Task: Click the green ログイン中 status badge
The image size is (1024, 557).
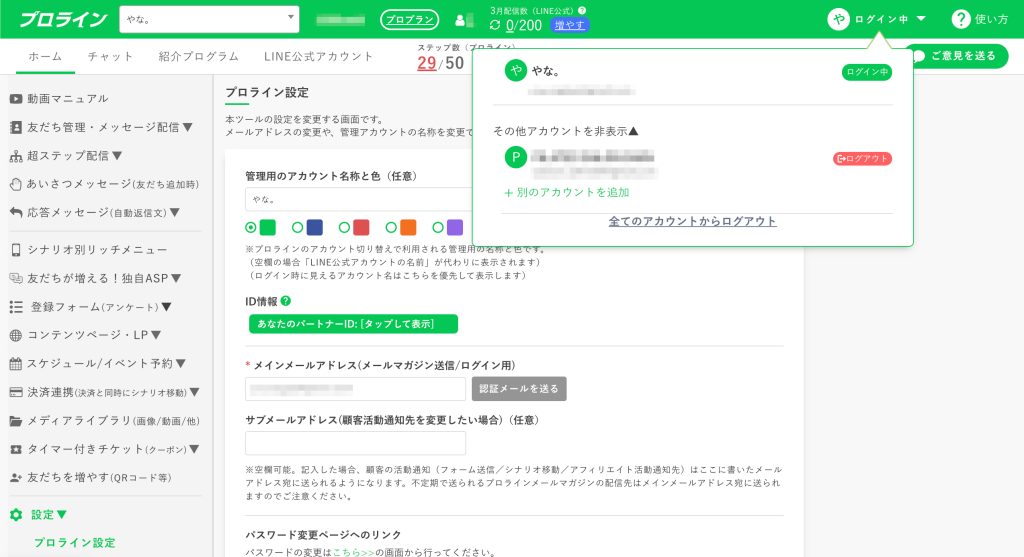Action: (867, 72)
